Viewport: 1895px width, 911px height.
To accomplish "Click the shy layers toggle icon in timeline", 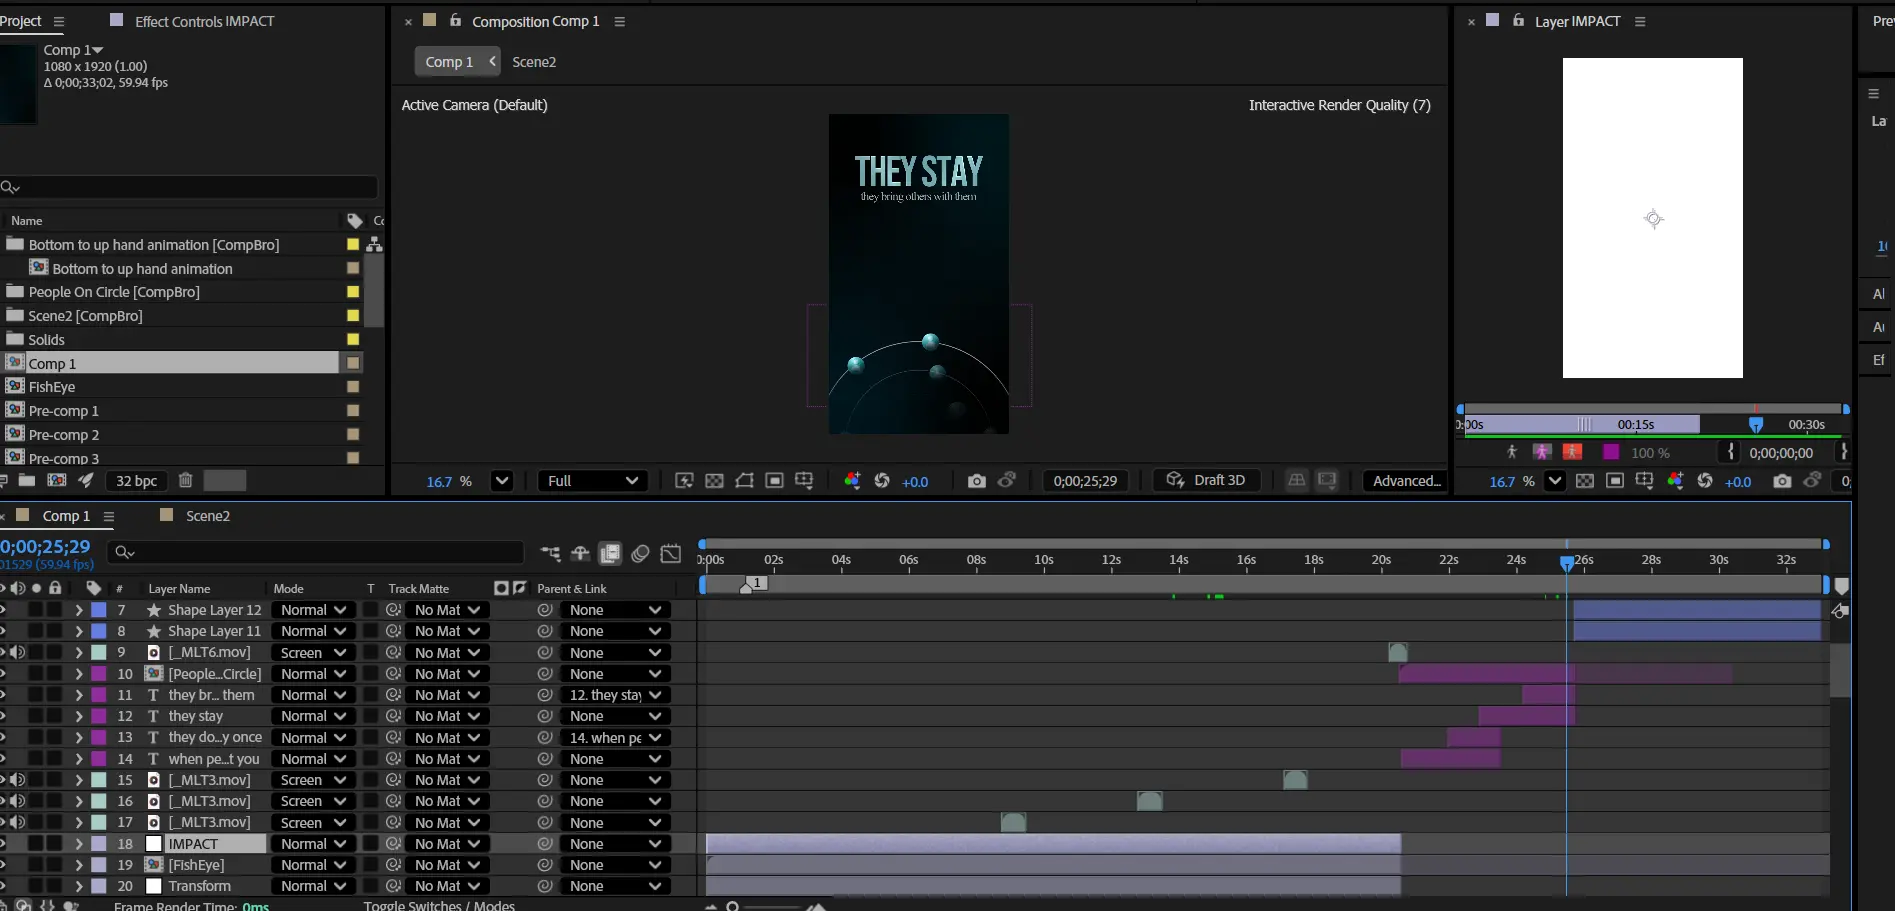I will [x=580, y=553].
